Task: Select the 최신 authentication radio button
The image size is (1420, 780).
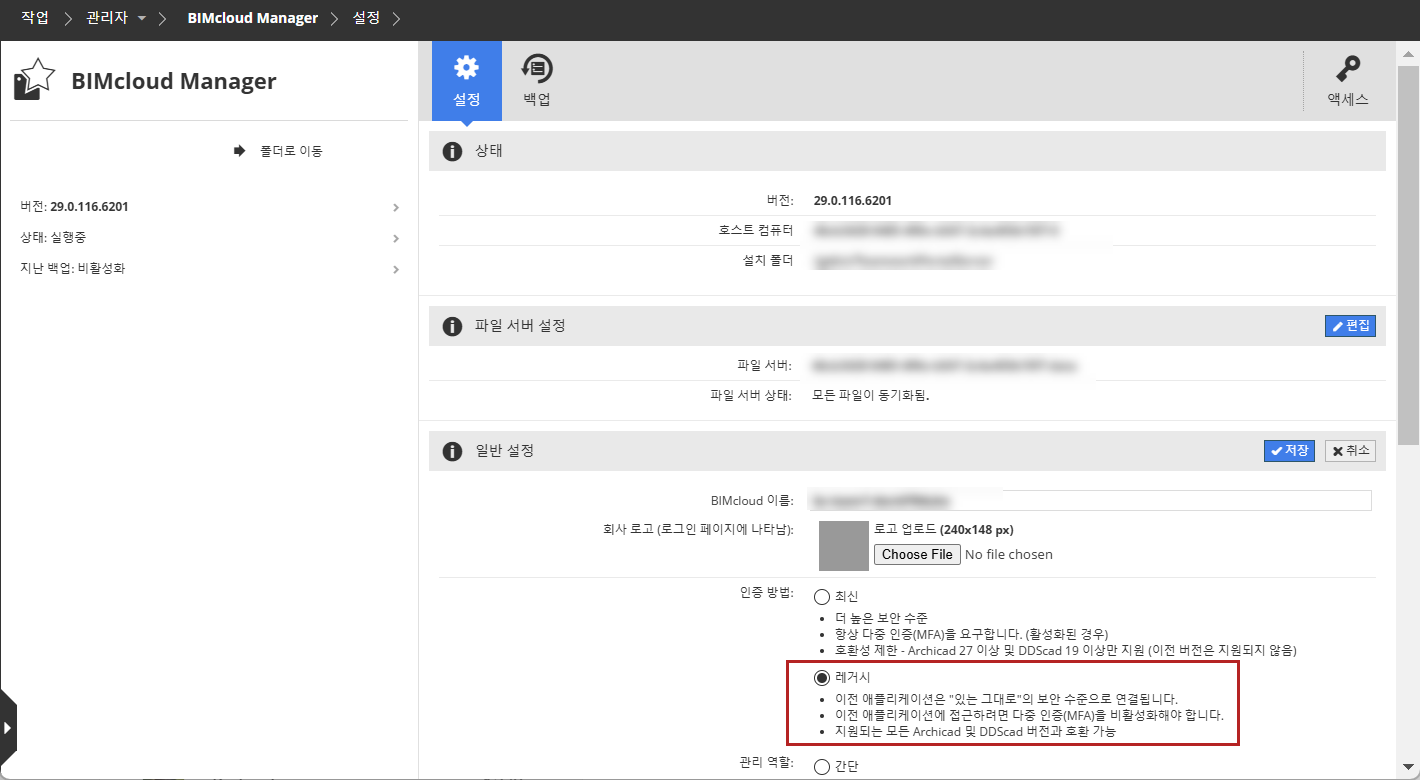Action: pos(822,597)
